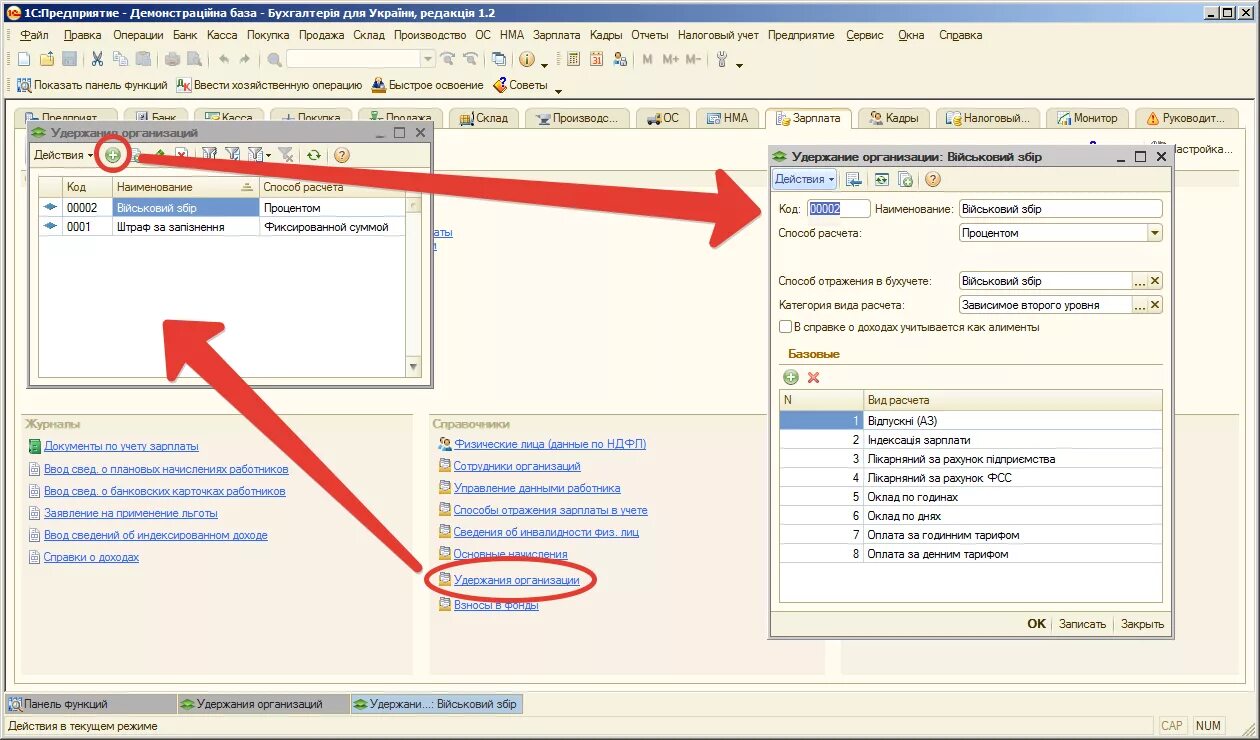Select 'Індексація зарплати' row in Базовые table
This screenshot has width=1260, height=740.
click(x=970, y=440)
